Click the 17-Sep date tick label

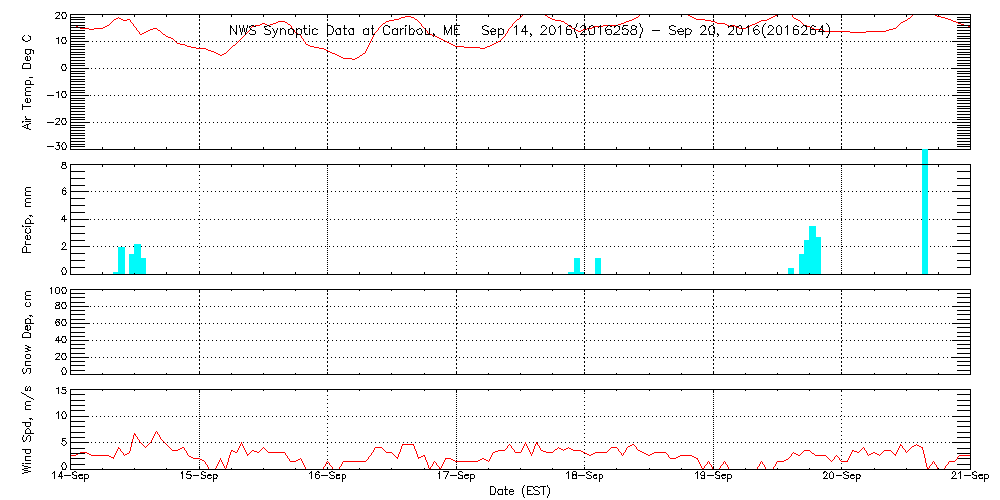[x=456, y=477]
